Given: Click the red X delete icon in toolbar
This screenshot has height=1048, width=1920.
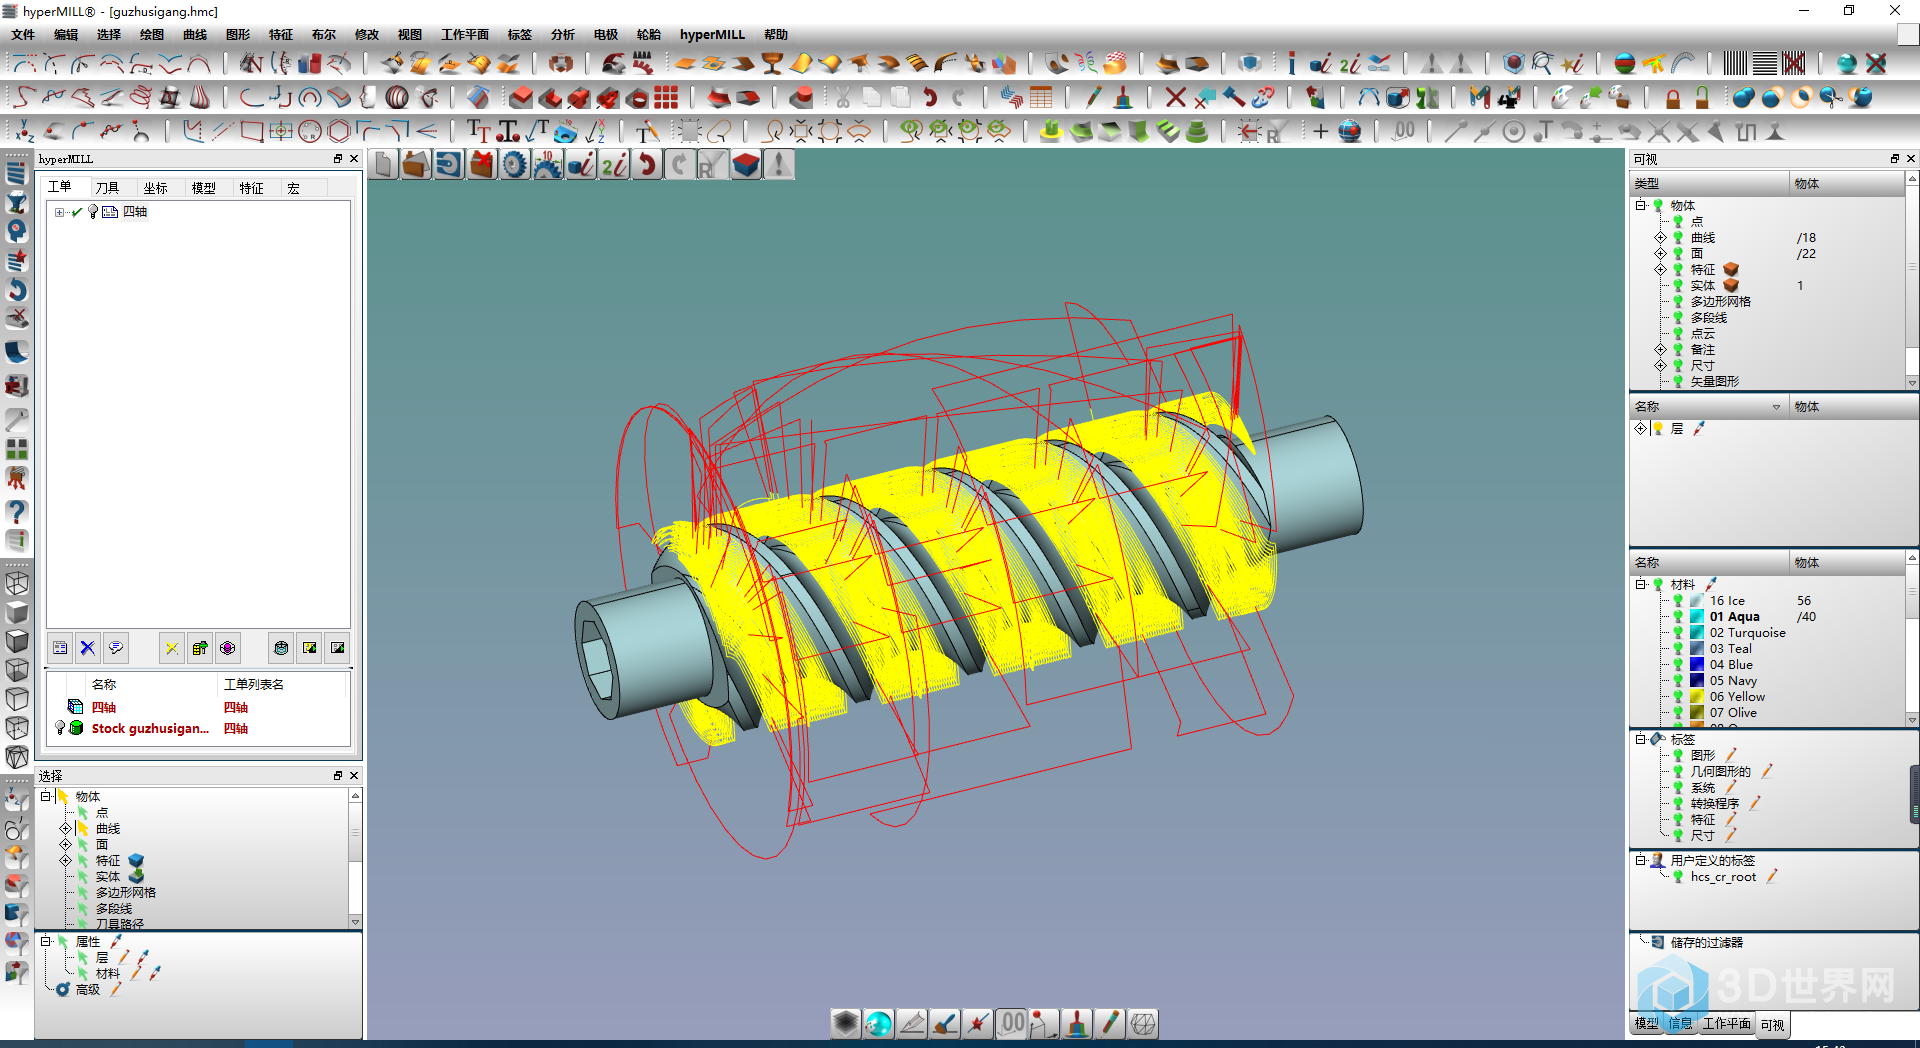Looking at the screenshot, I should click(1176, 97).
